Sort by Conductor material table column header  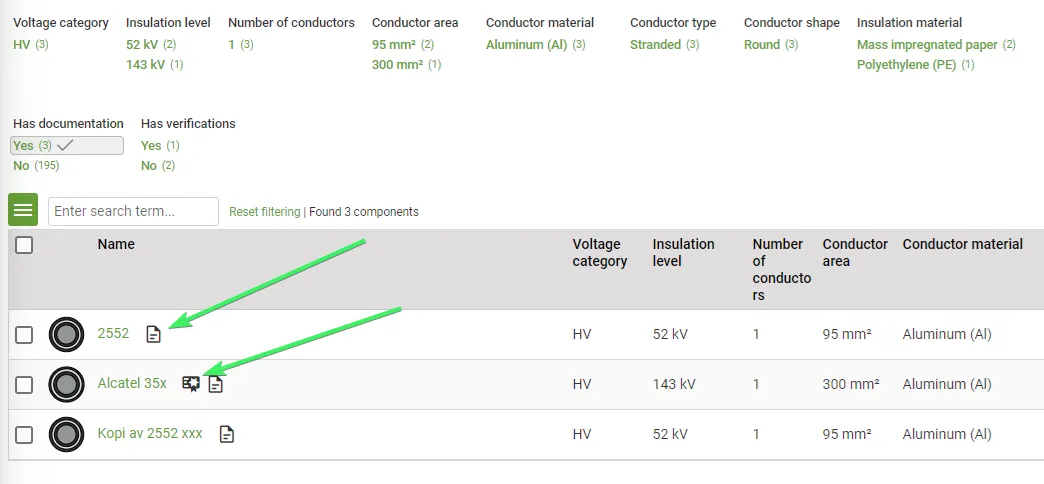pos(962,244)
